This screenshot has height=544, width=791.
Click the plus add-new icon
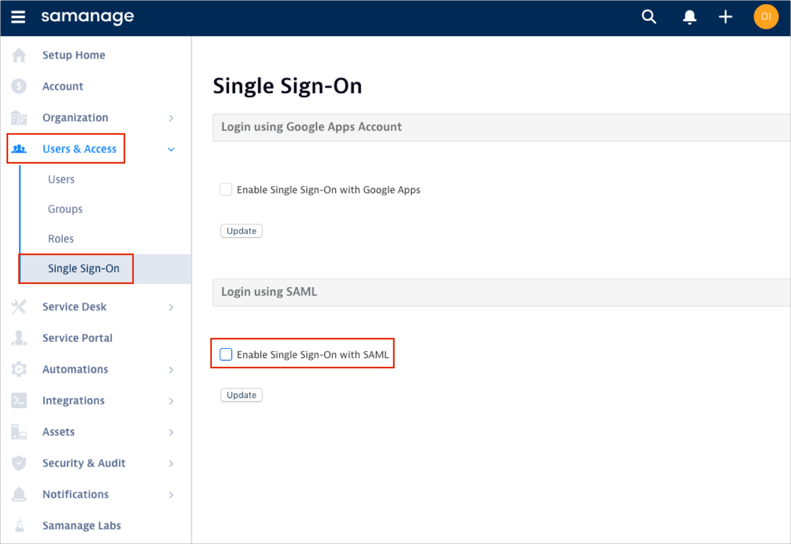pyautogui.click(x=726, y=17)
